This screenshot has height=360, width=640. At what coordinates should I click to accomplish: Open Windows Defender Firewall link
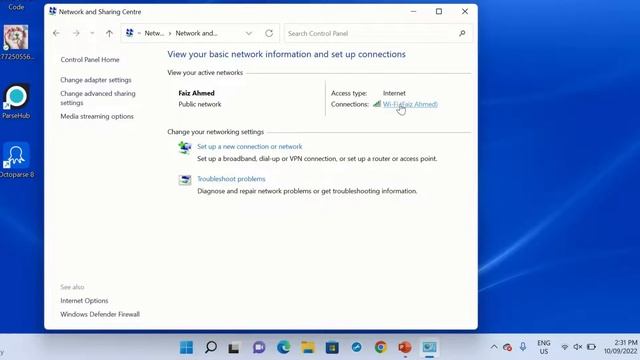pos(100,314)
